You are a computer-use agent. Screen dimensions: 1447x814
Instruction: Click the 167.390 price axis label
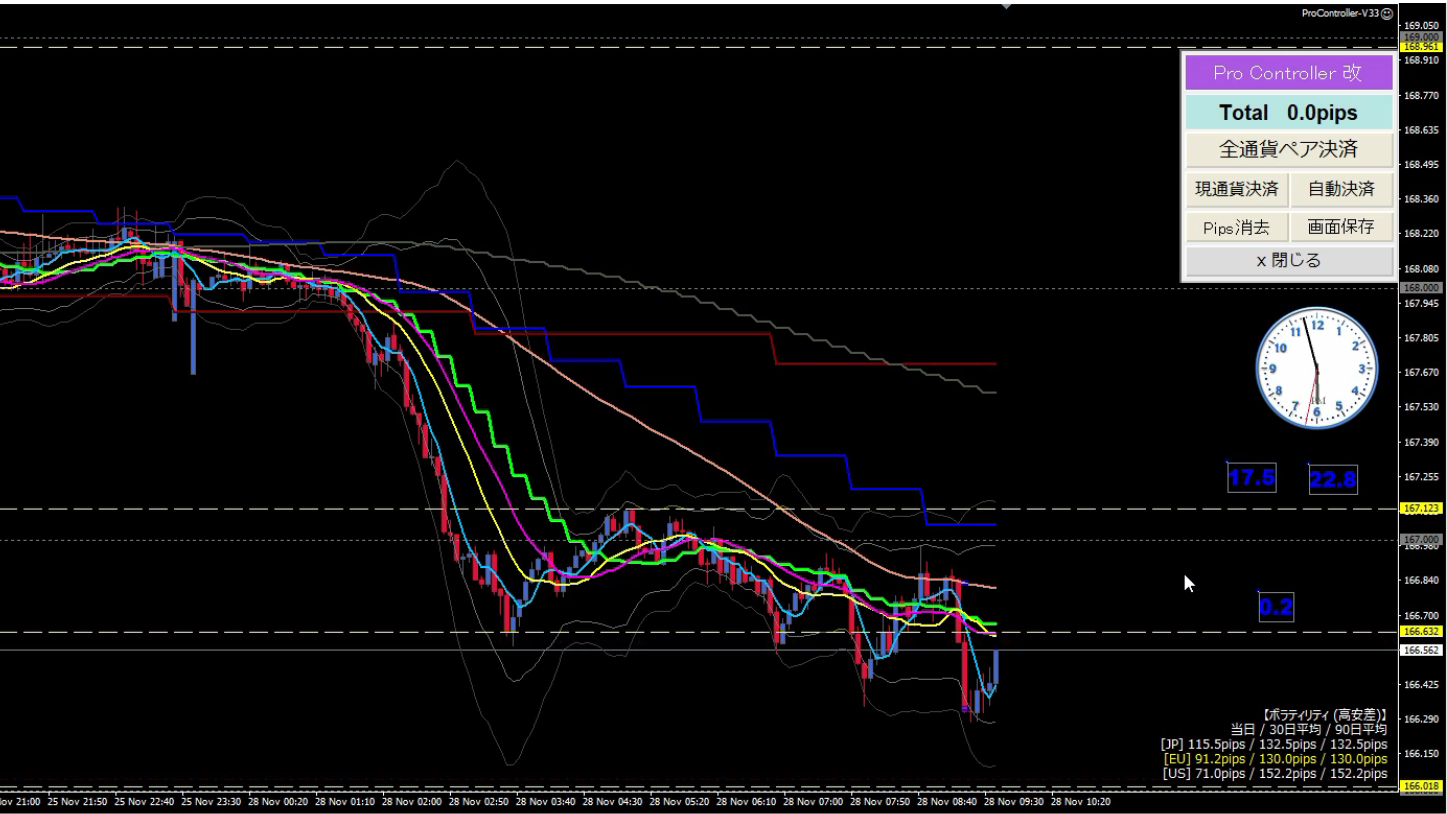point(1421,442)
